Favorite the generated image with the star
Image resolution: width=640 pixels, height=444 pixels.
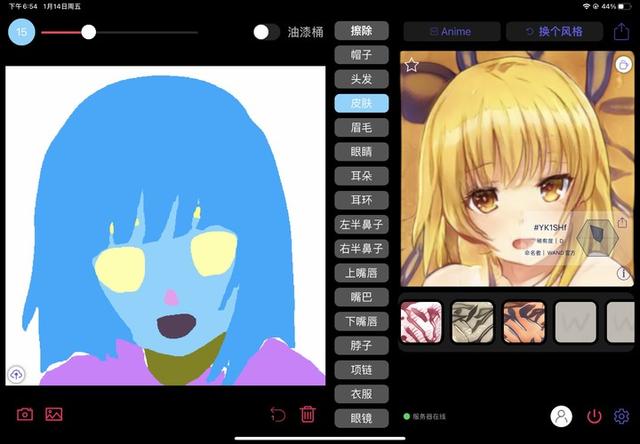coord(412,66)
